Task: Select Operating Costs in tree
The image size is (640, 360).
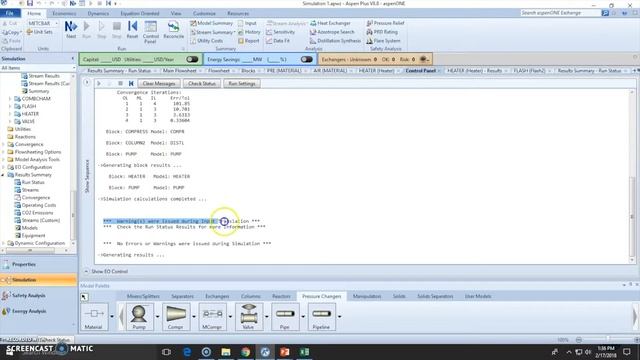Action: (39, 205)
